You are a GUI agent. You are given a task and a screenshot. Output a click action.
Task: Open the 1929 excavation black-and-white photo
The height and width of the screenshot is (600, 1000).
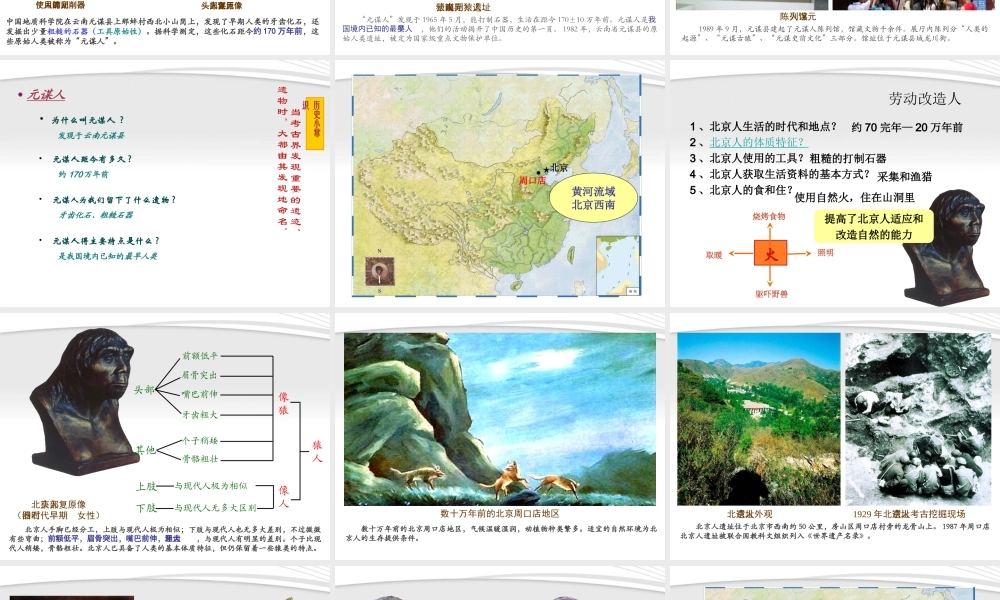coord(918,419)
